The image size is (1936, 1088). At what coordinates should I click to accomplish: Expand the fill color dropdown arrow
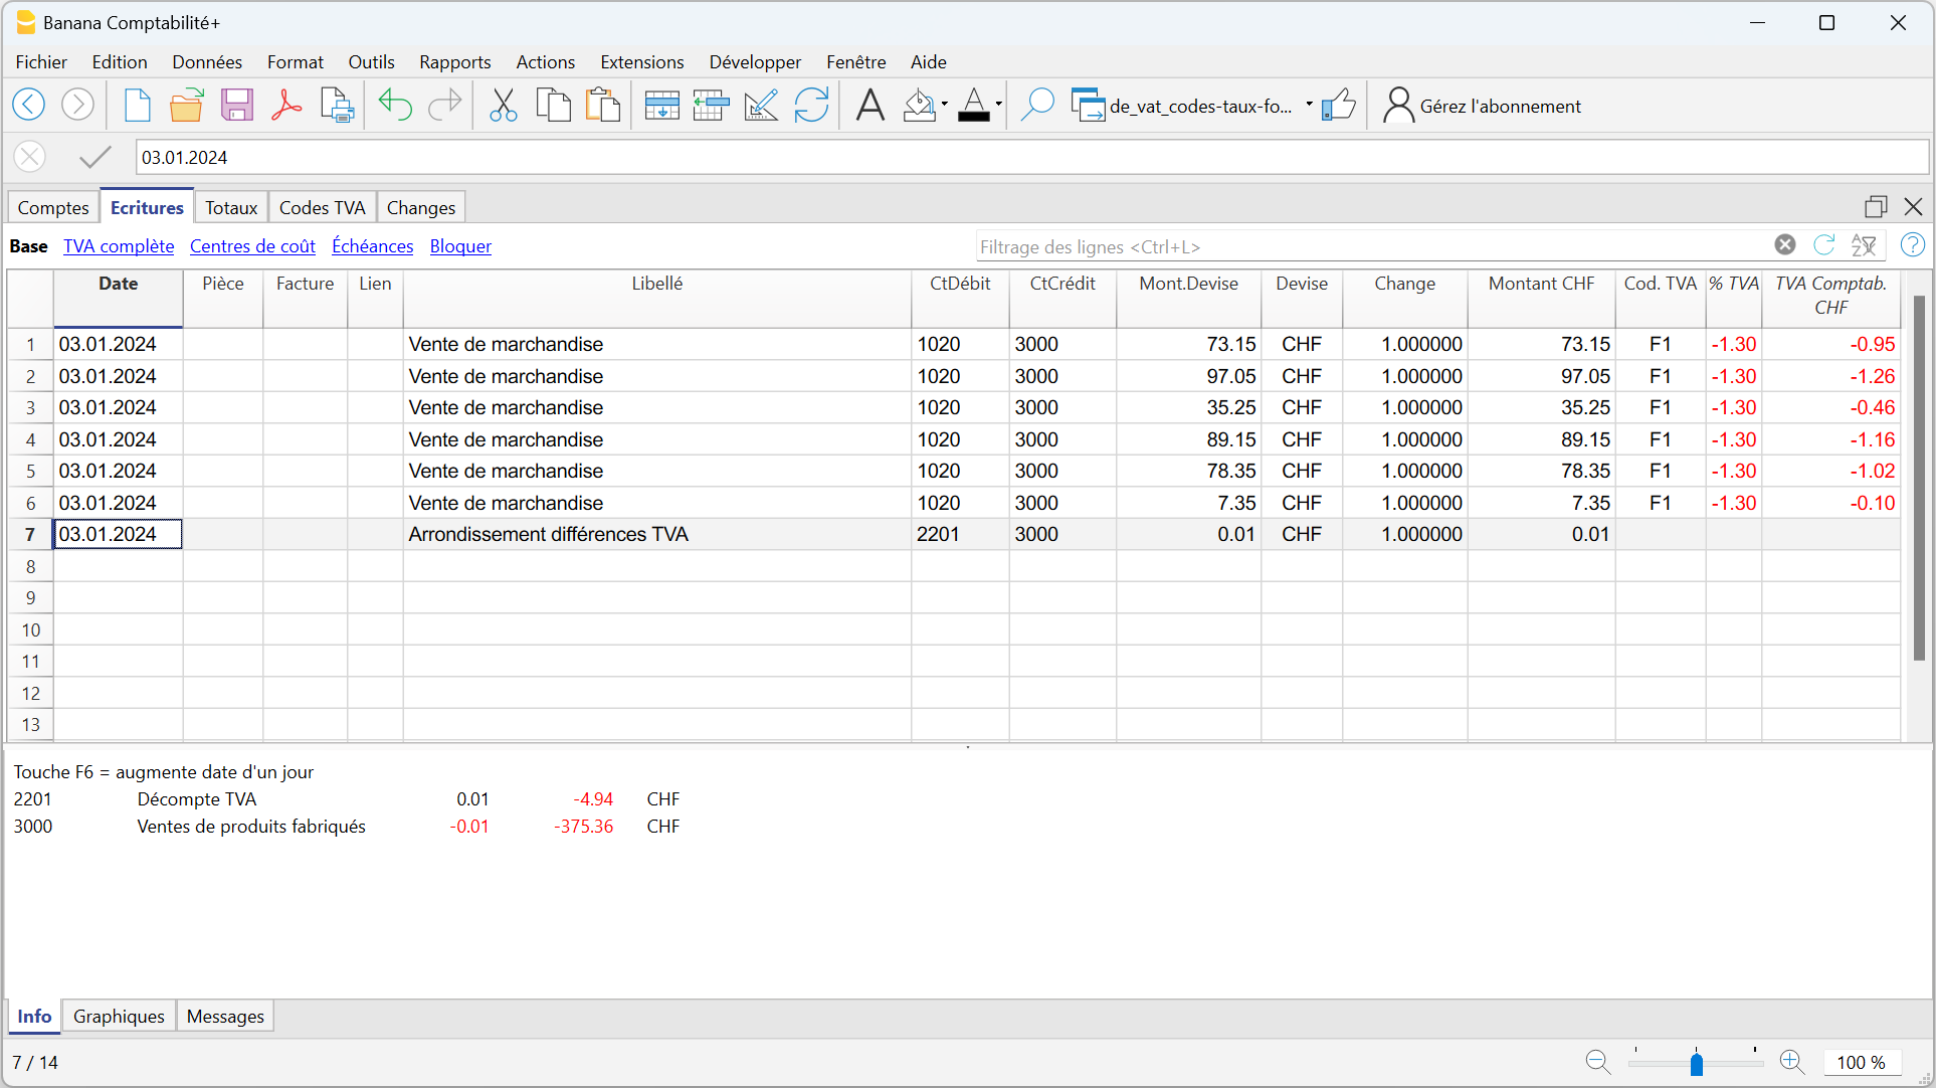944,105
